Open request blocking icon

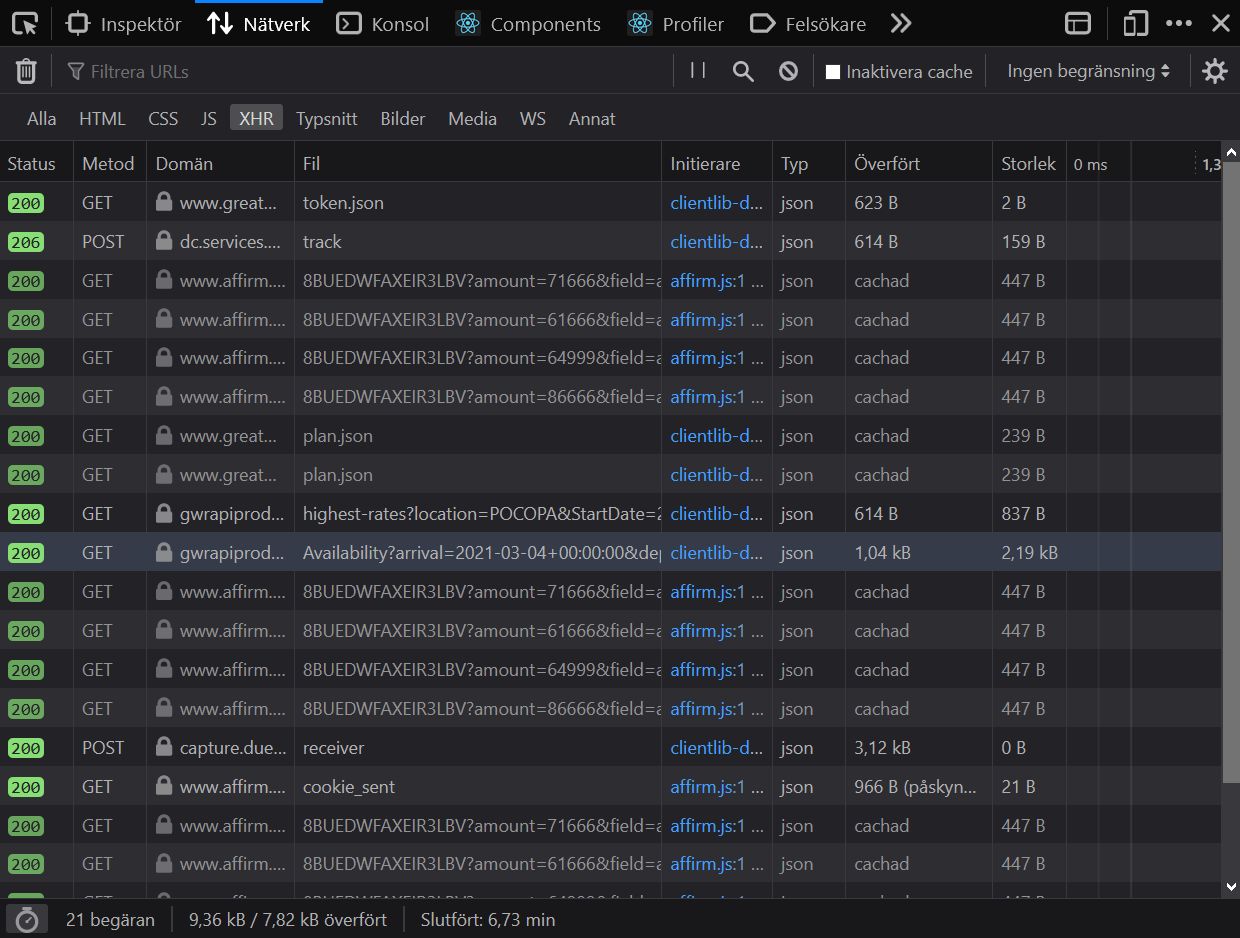[x=789, y=71]
